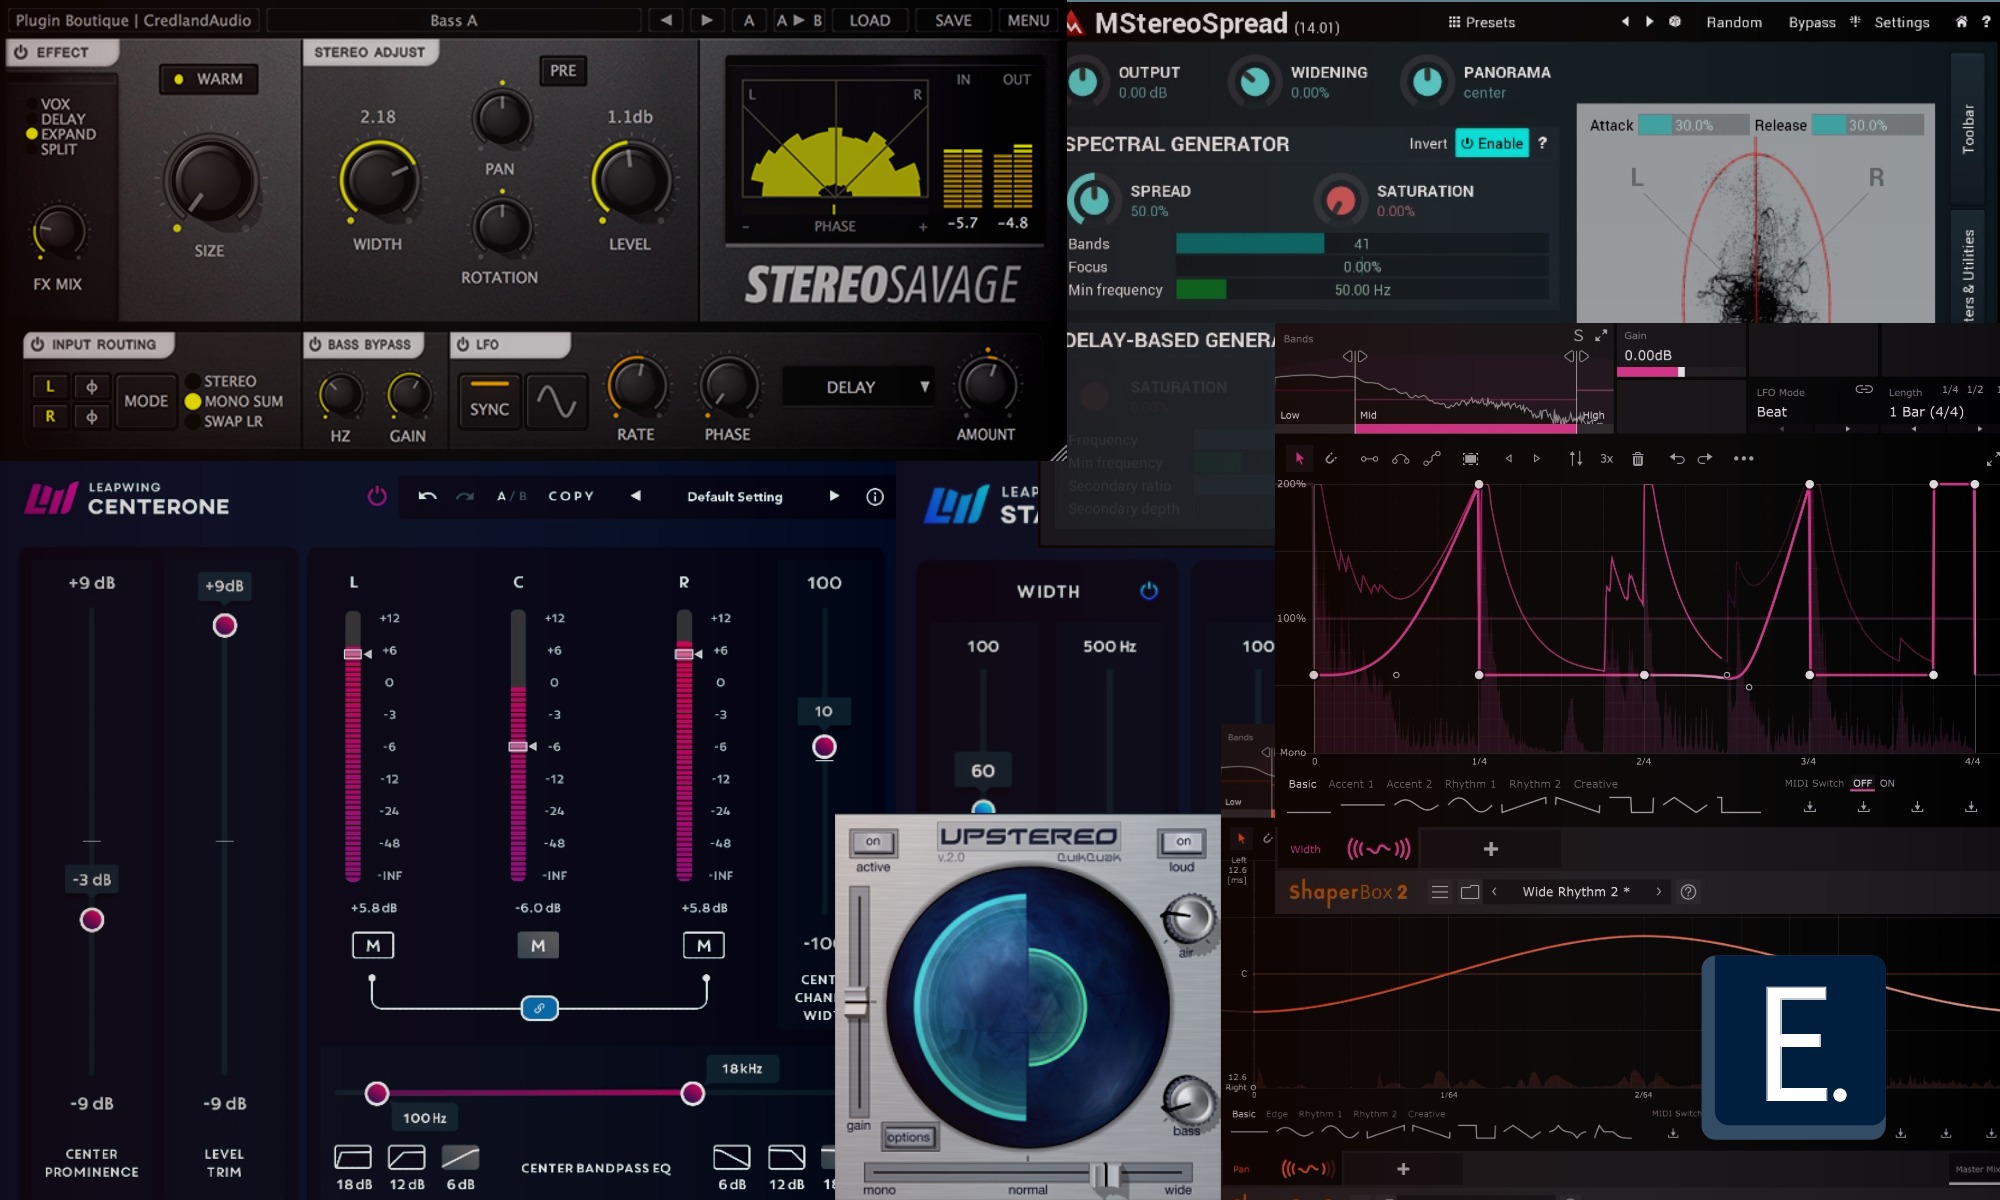
Task: Mute the C channel in CenterOne
Action: (538, 945)
